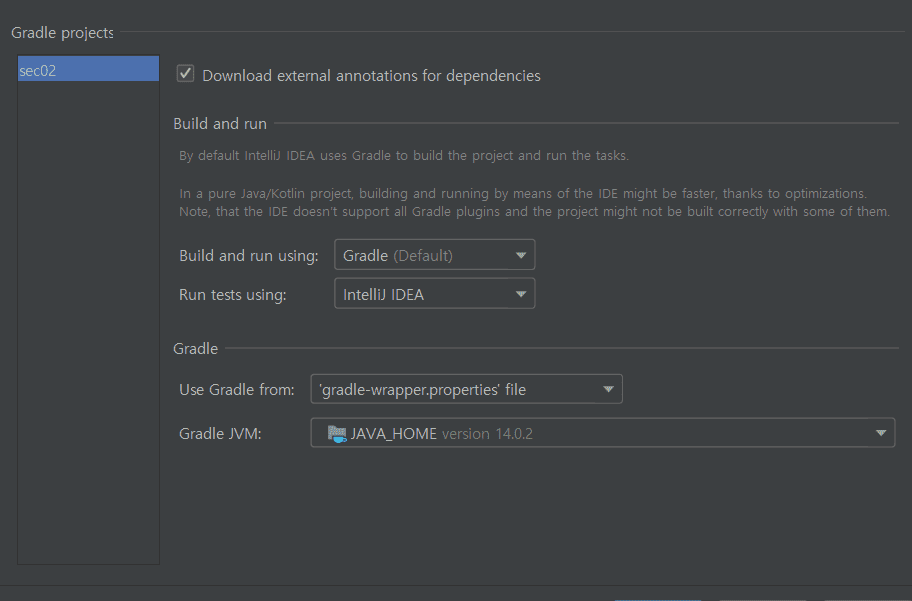Expand the Gradle JVM dropdown arrow

tap(881, 433)
